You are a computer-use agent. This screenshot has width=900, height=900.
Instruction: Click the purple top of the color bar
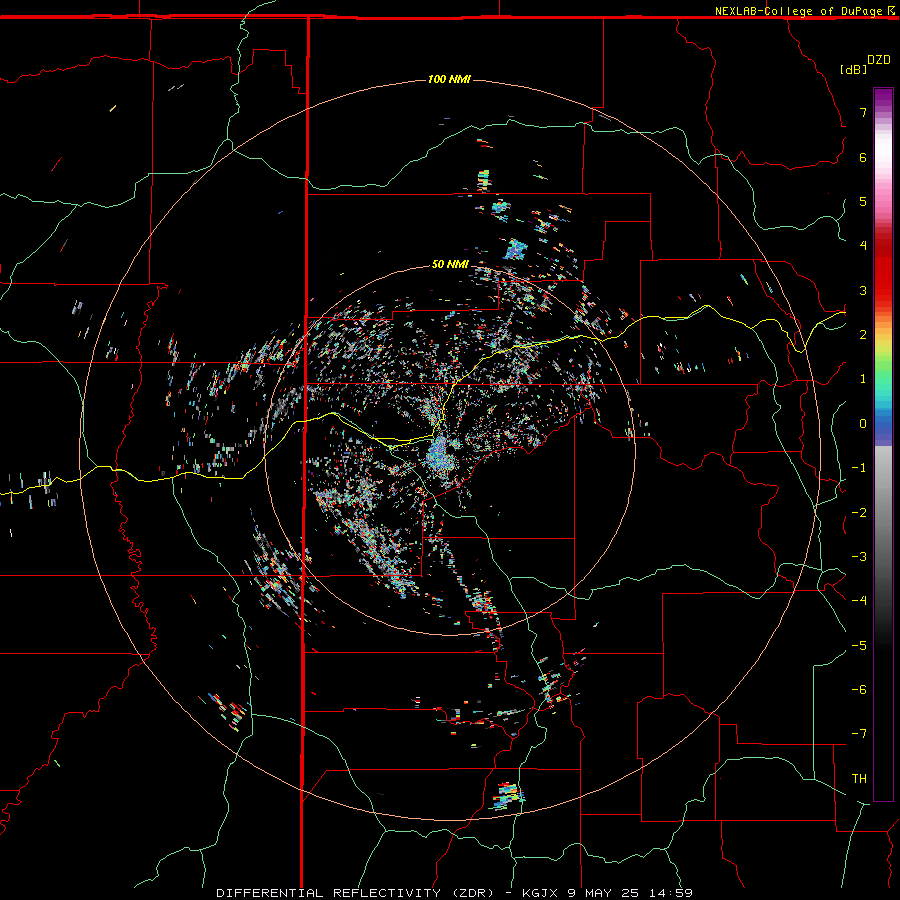point(883,98)
